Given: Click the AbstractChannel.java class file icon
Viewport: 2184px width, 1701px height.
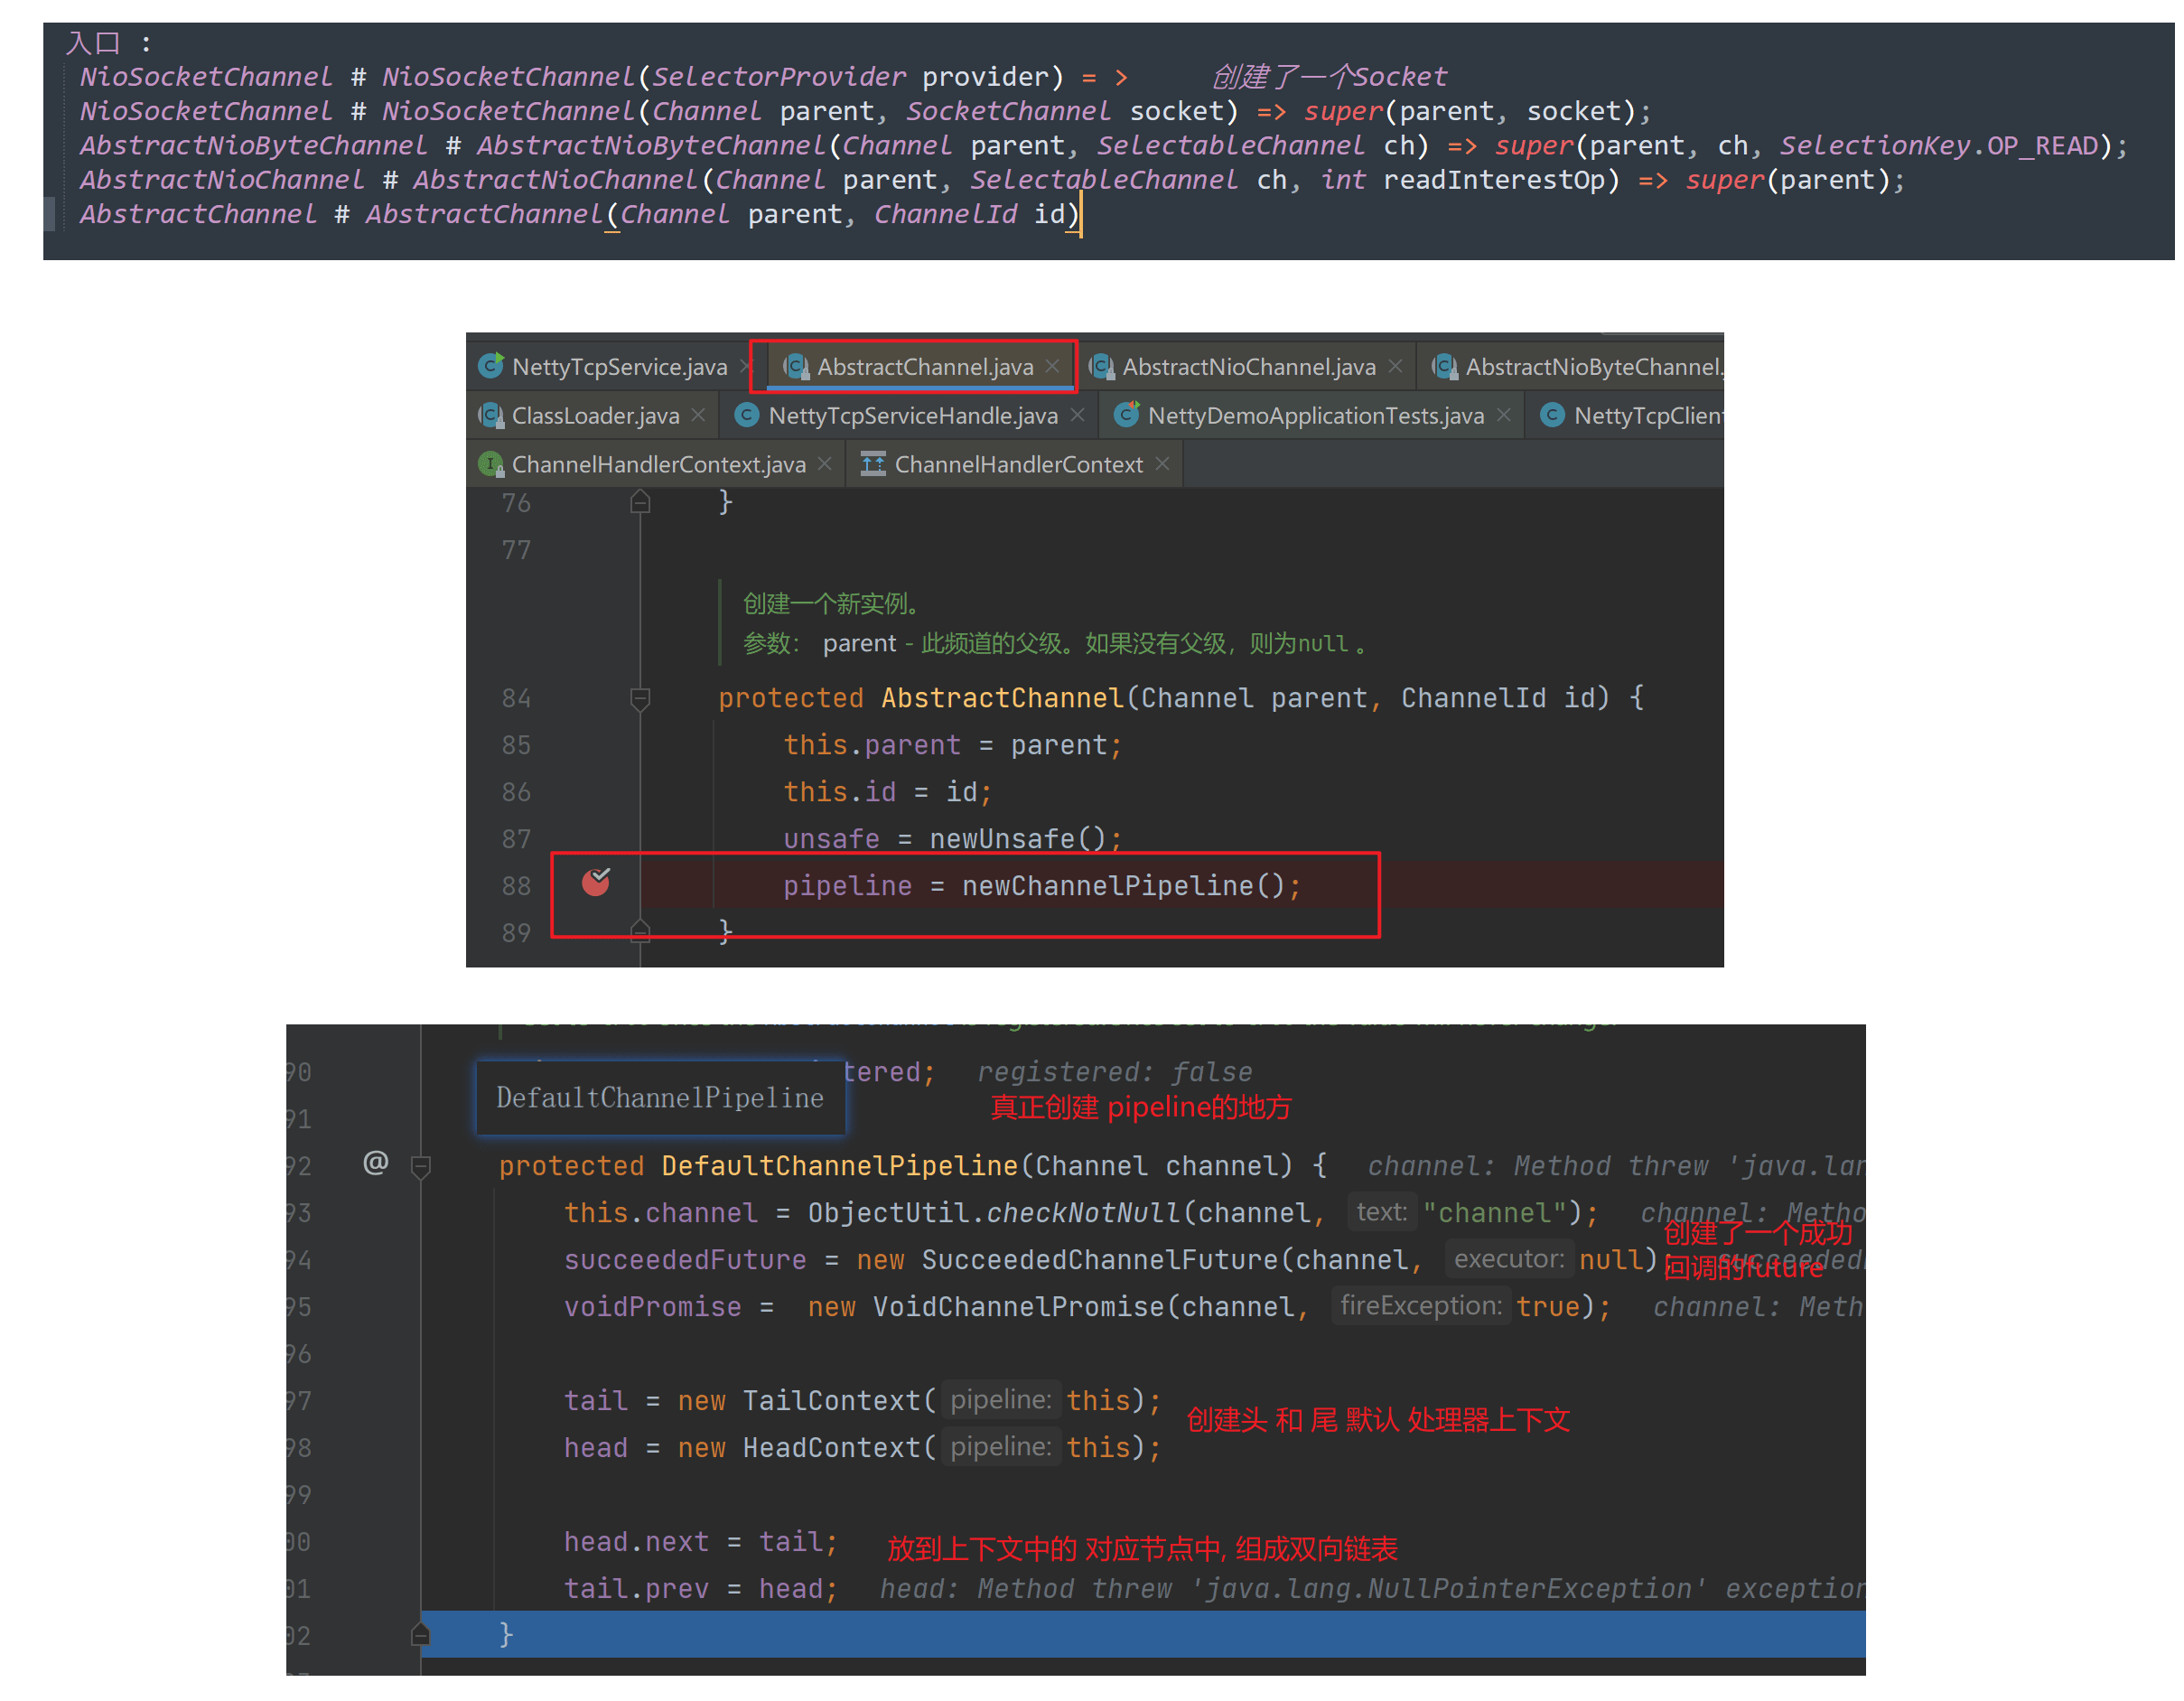Looking at the screenshot, I should [x=796, y=367].
